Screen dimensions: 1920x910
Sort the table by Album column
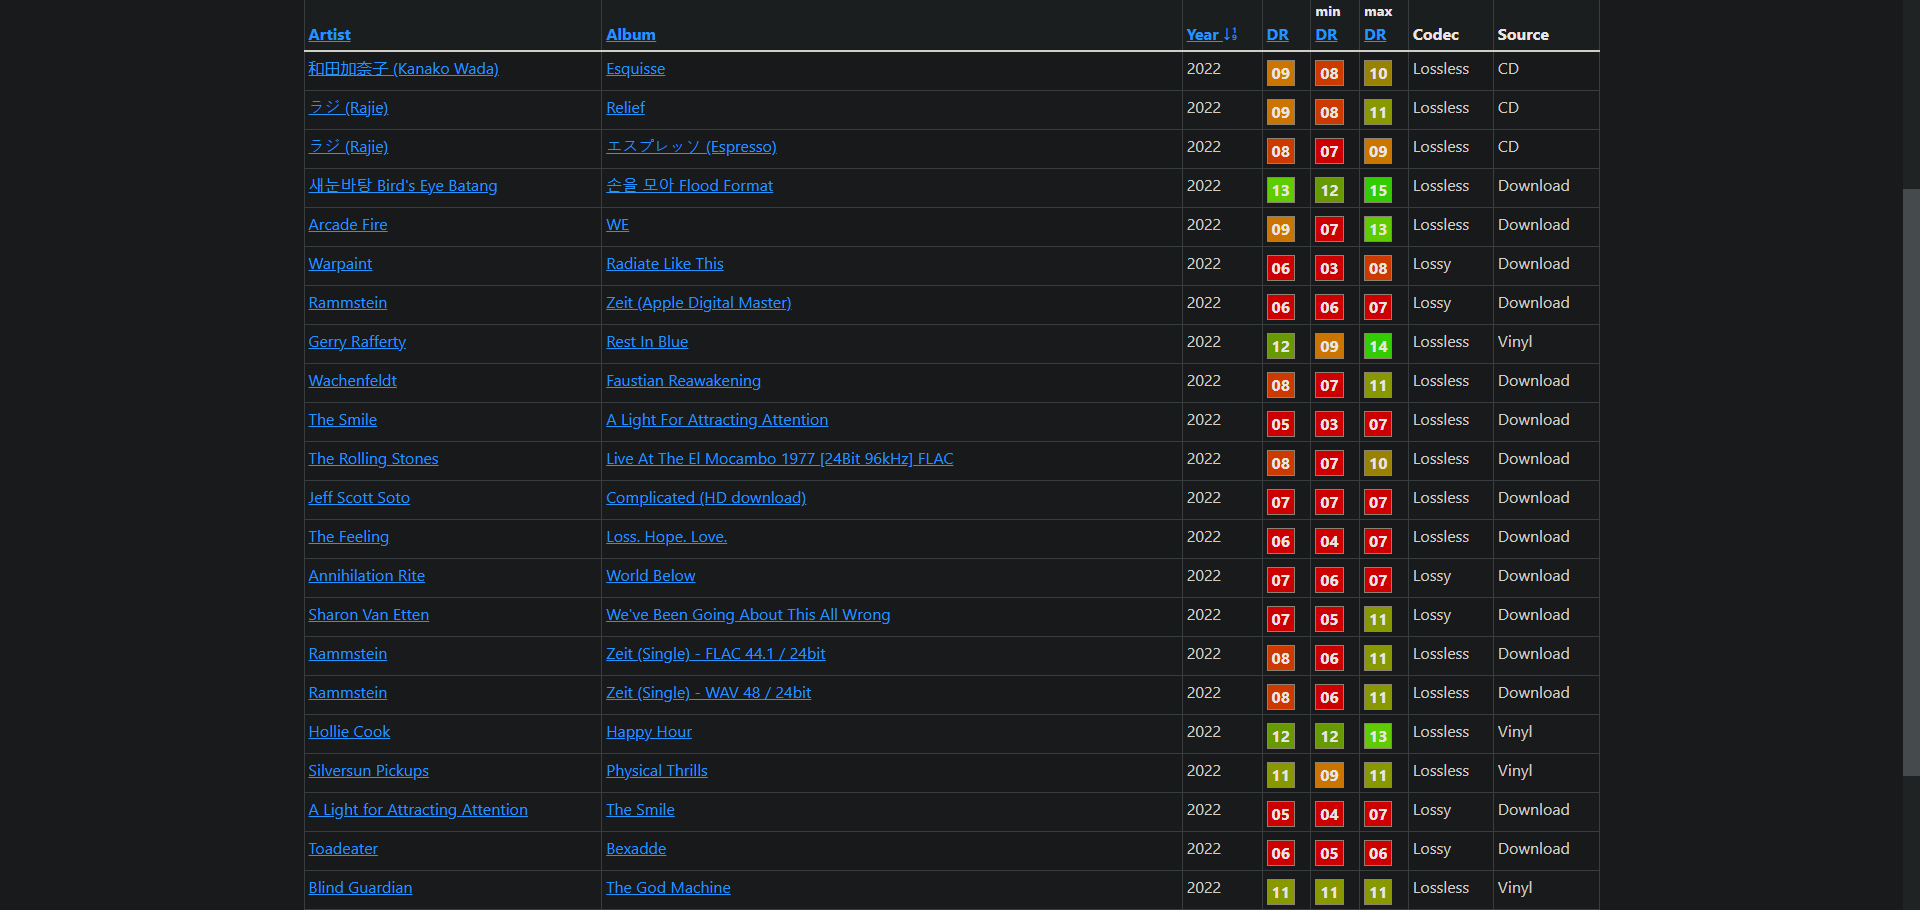[x=631, y=34]
